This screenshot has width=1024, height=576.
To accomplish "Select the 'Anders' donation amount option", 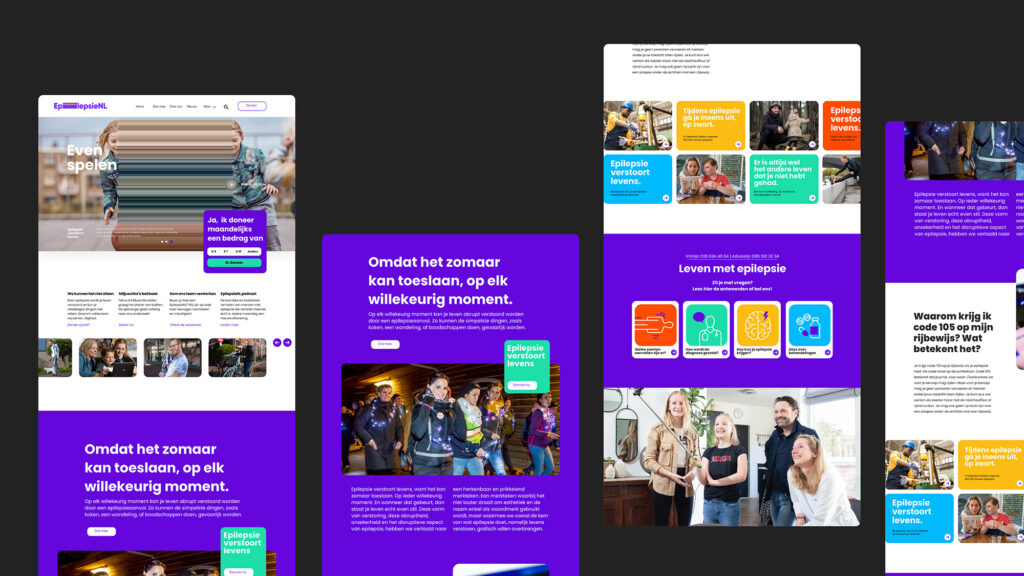I will 254,252.
